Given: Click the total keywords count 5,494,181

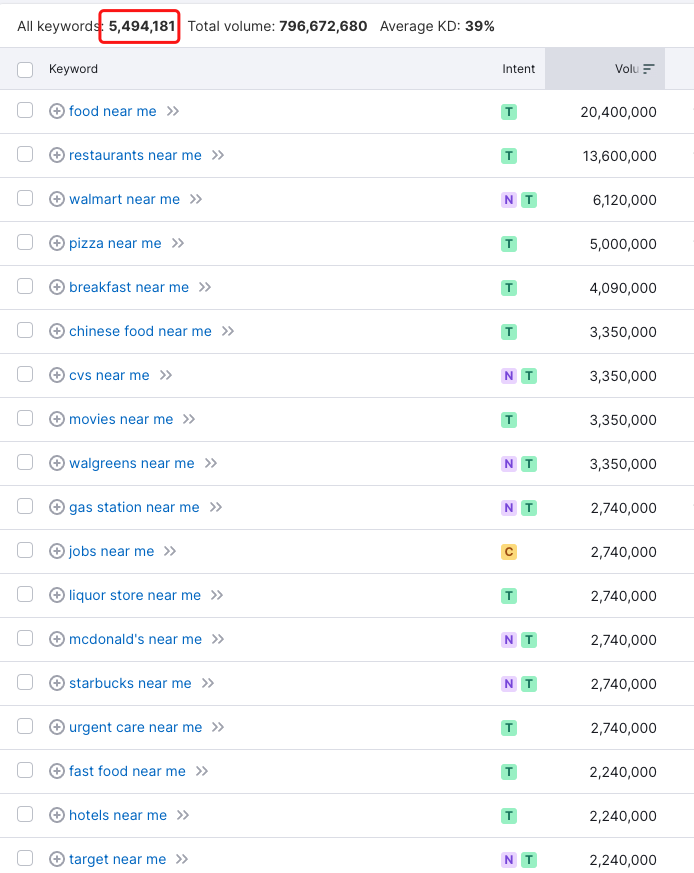Looking at the screenshot, I should point(141,26).
